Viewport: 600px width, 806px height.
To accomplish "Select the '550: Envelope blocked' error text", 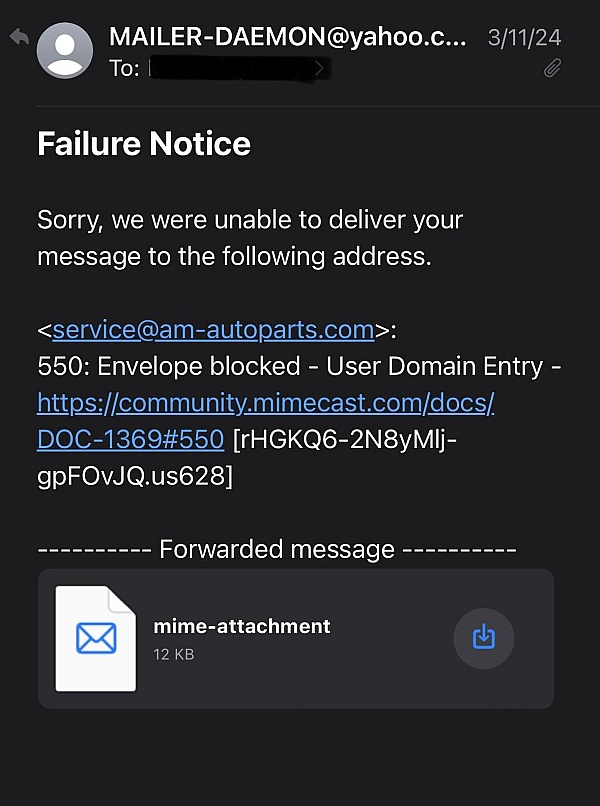I will tap(169, 367).
